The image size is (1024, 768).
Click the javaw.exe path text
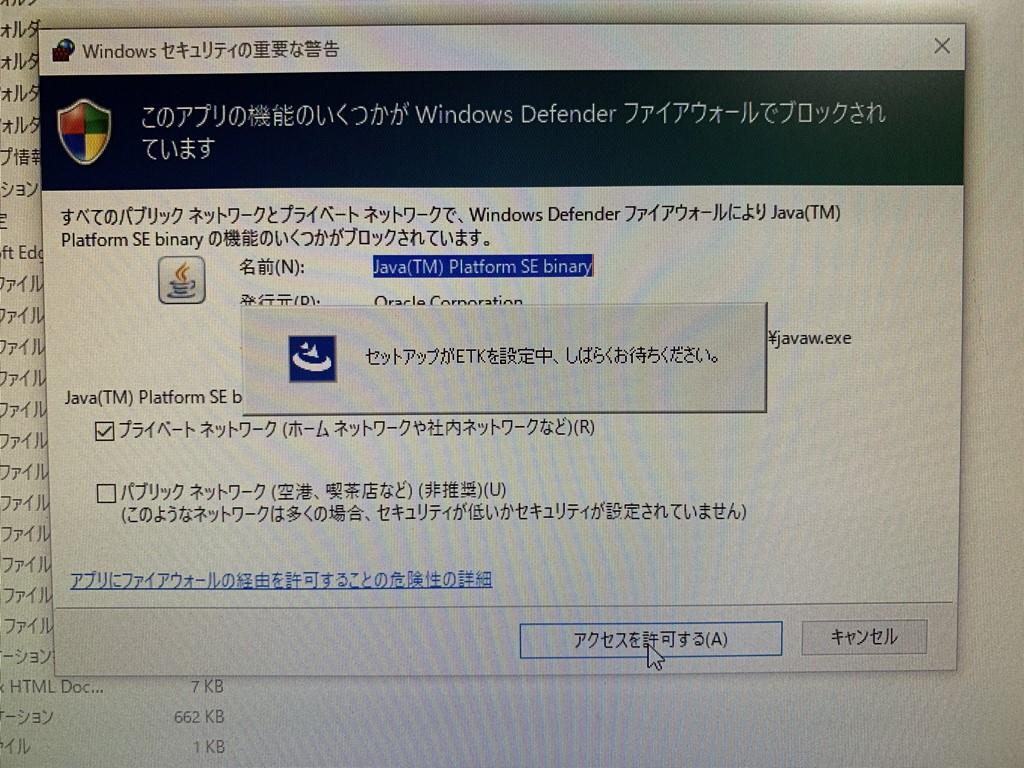coord(809,338)
